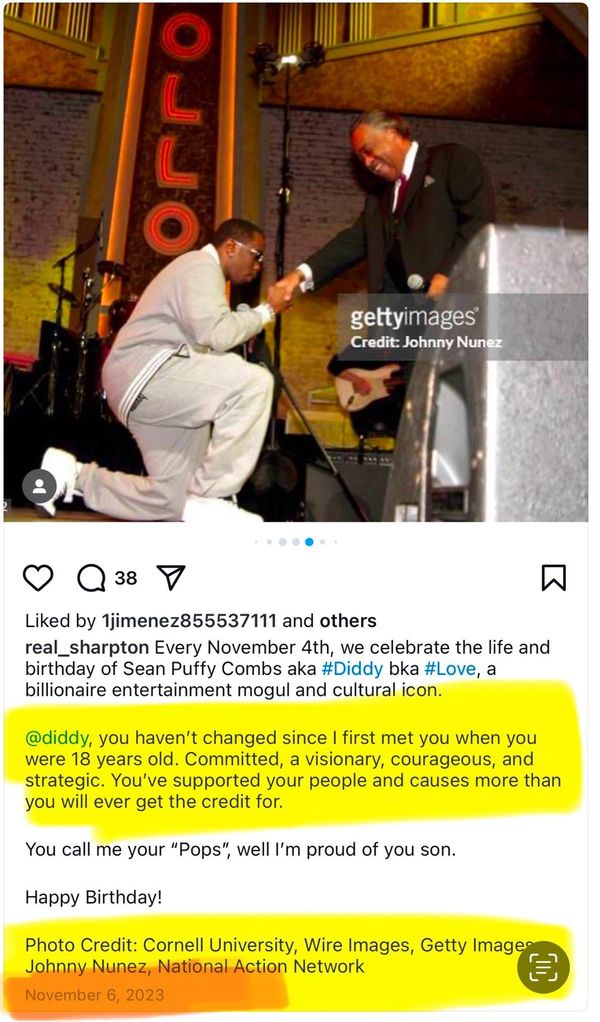Click the paper plane share icon
The image size is (600, 1022).
[172, 577]
